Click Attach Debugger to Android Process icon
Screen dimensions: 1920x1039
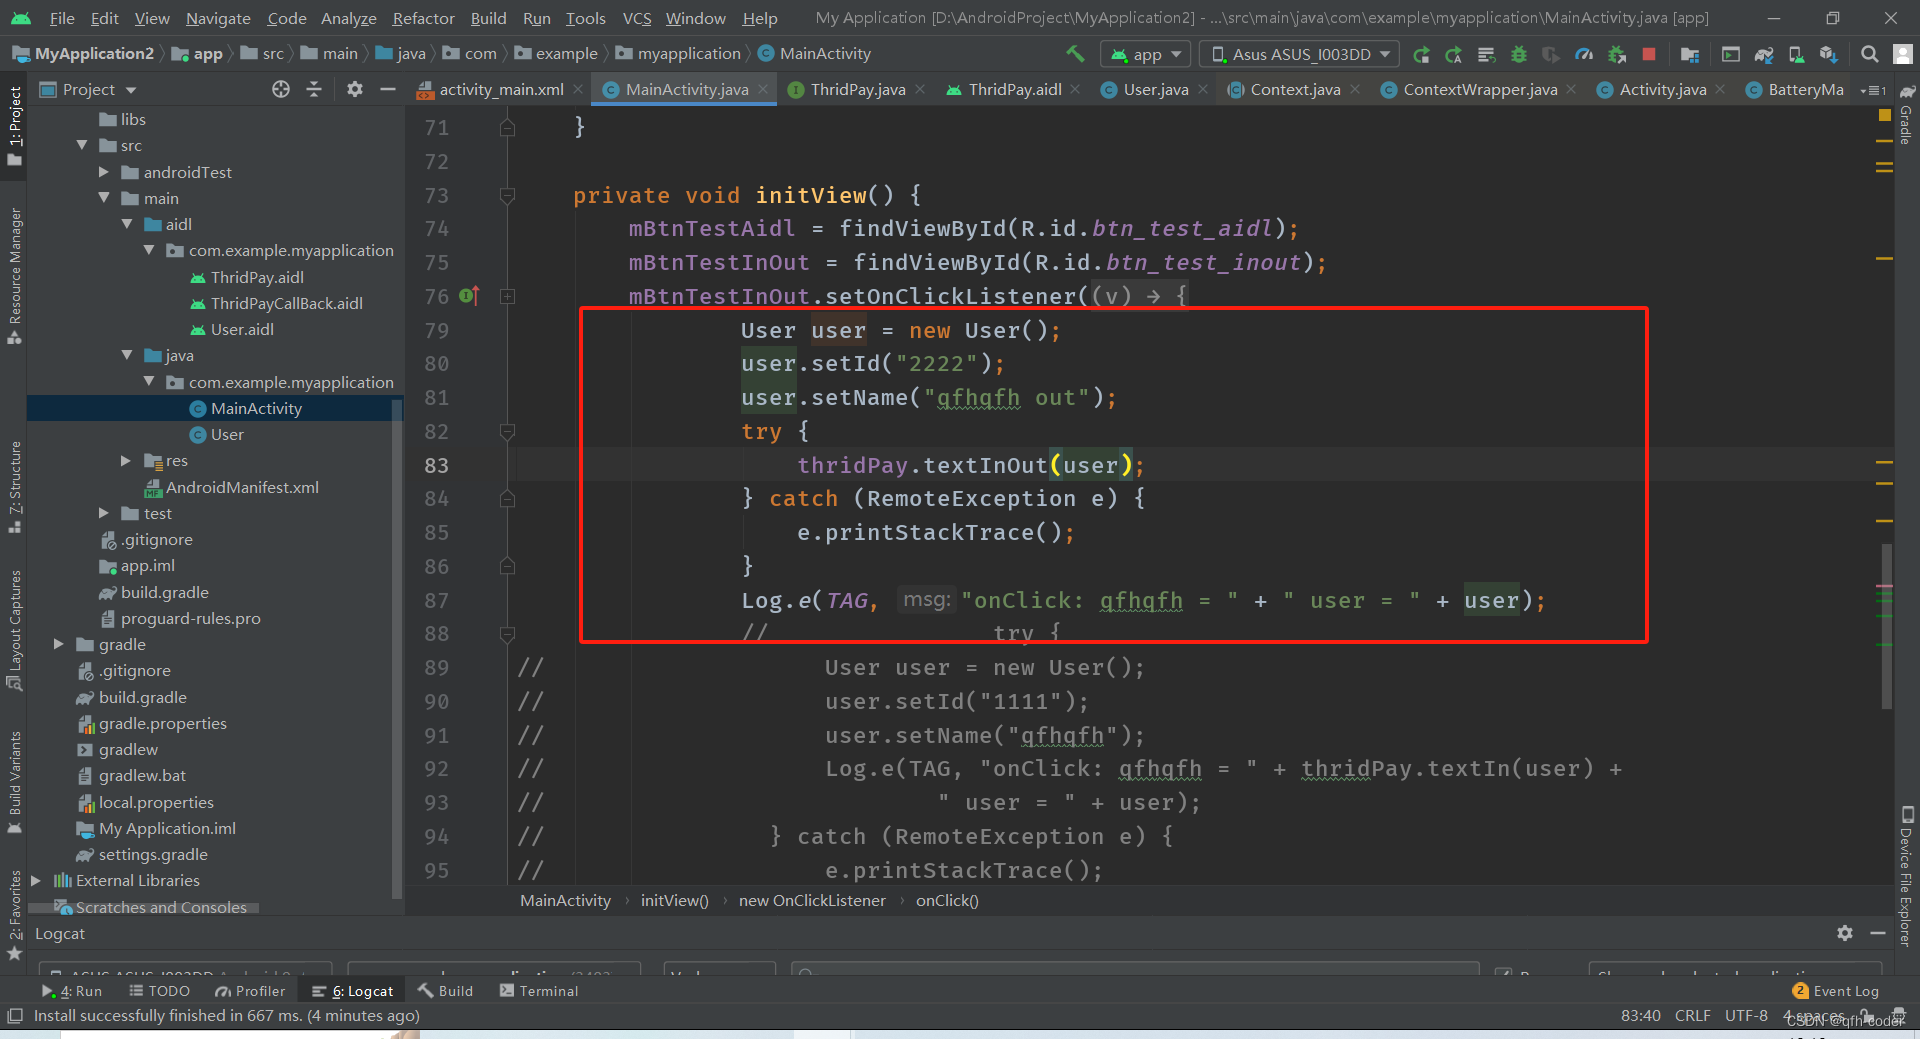pos(1617,54)
